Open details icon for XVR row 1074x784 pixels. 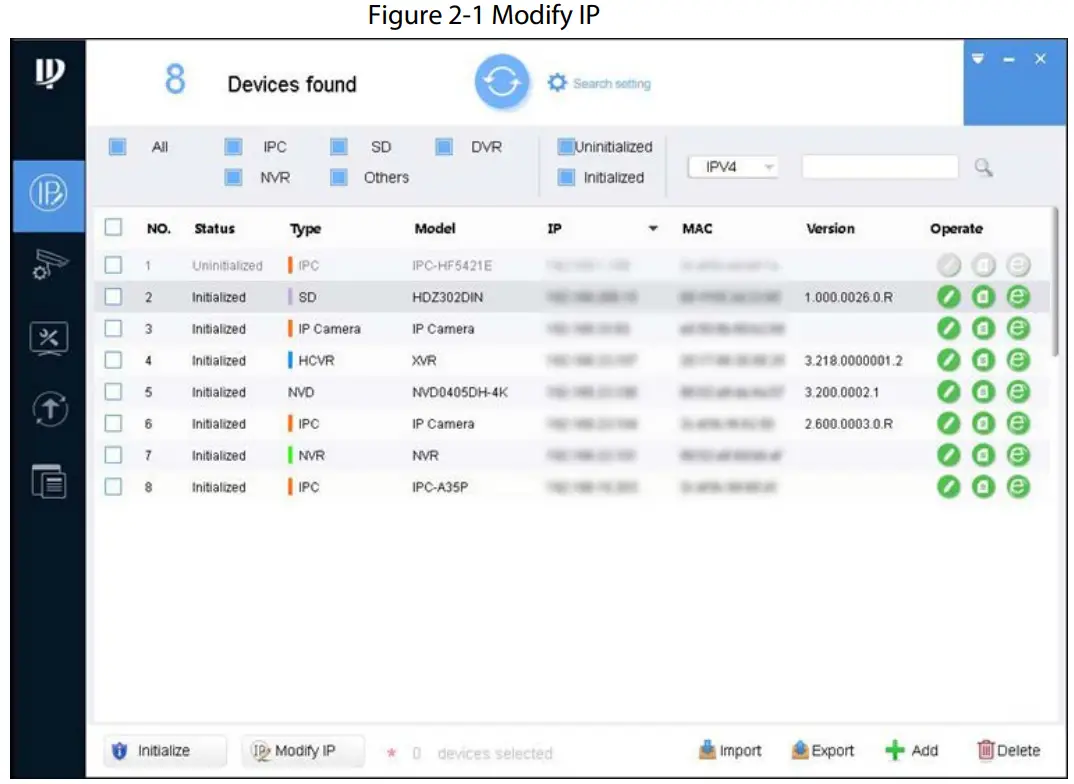coord(984,360)
